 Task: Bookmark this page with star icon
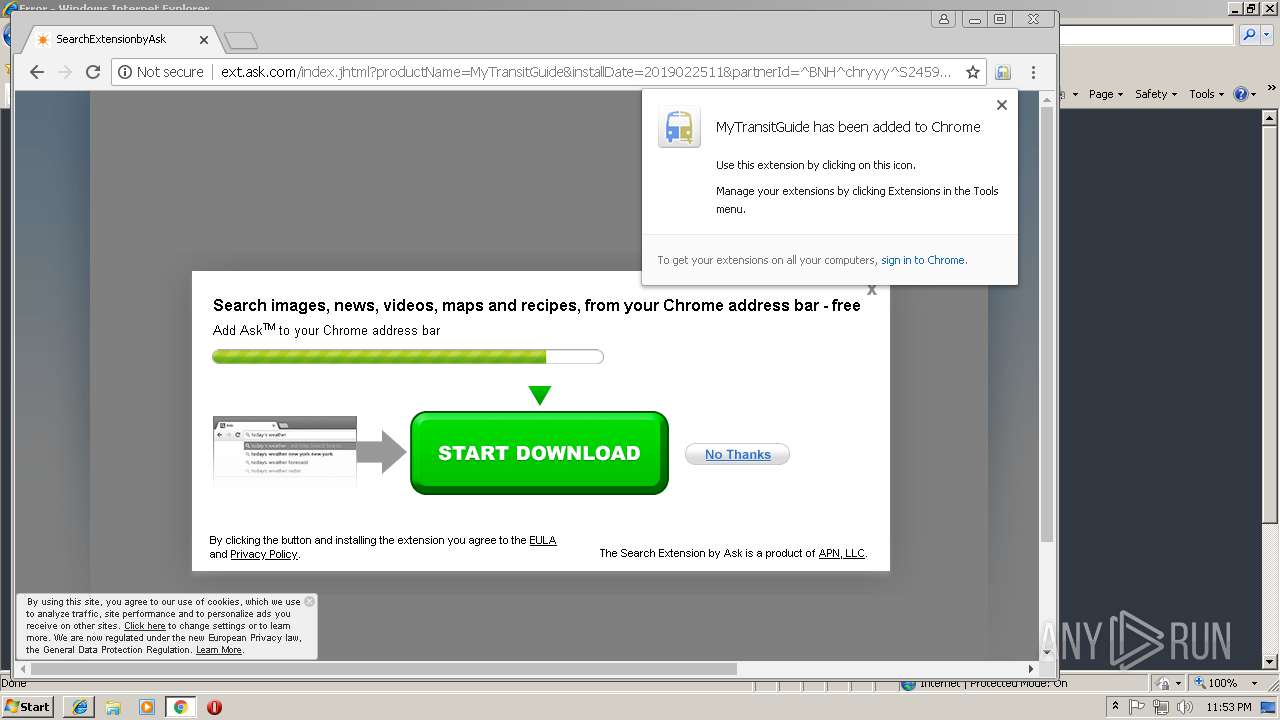pos(972,72)
